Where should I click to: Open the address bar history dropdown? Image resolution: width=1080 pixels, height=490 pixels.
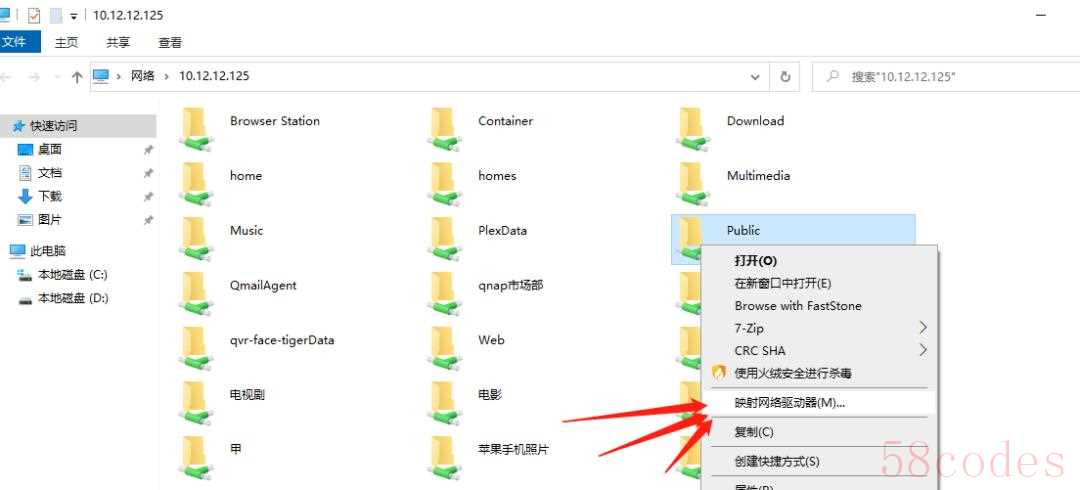click(x=756, y=76)
